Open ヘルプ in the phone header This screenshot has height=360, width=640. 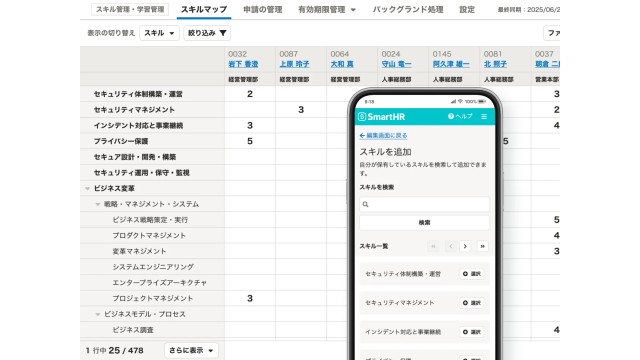point(460,116)
